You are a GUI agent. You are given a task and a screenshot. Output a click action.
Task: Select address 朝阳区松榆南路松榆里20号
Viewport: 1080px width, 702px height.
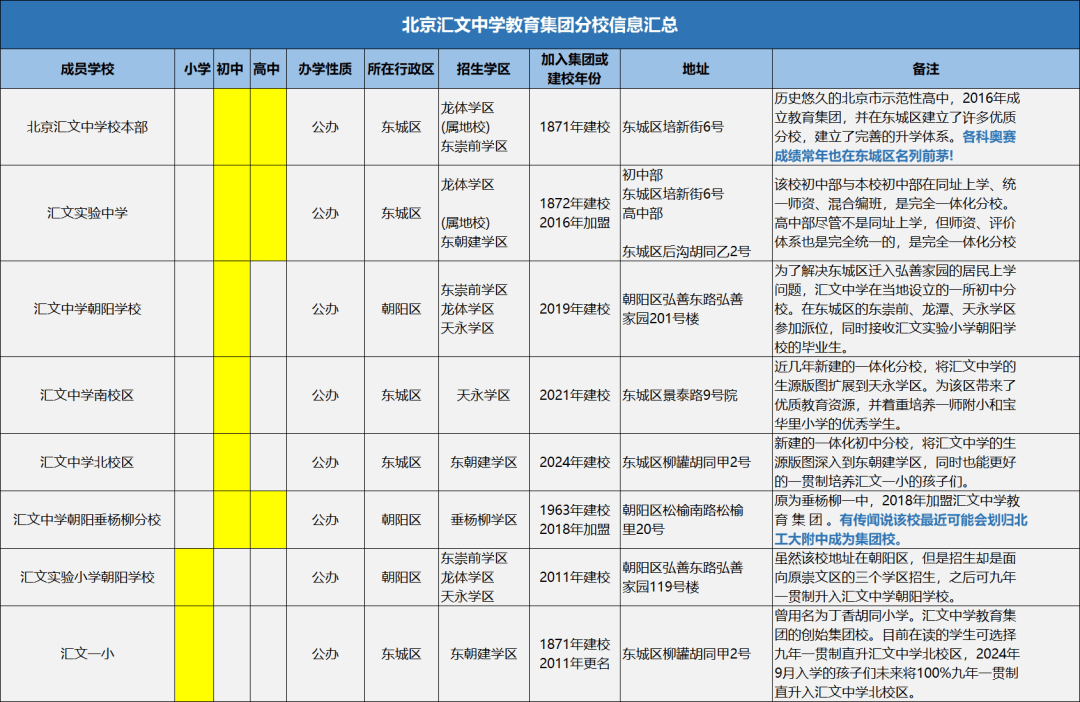(683, 519)
